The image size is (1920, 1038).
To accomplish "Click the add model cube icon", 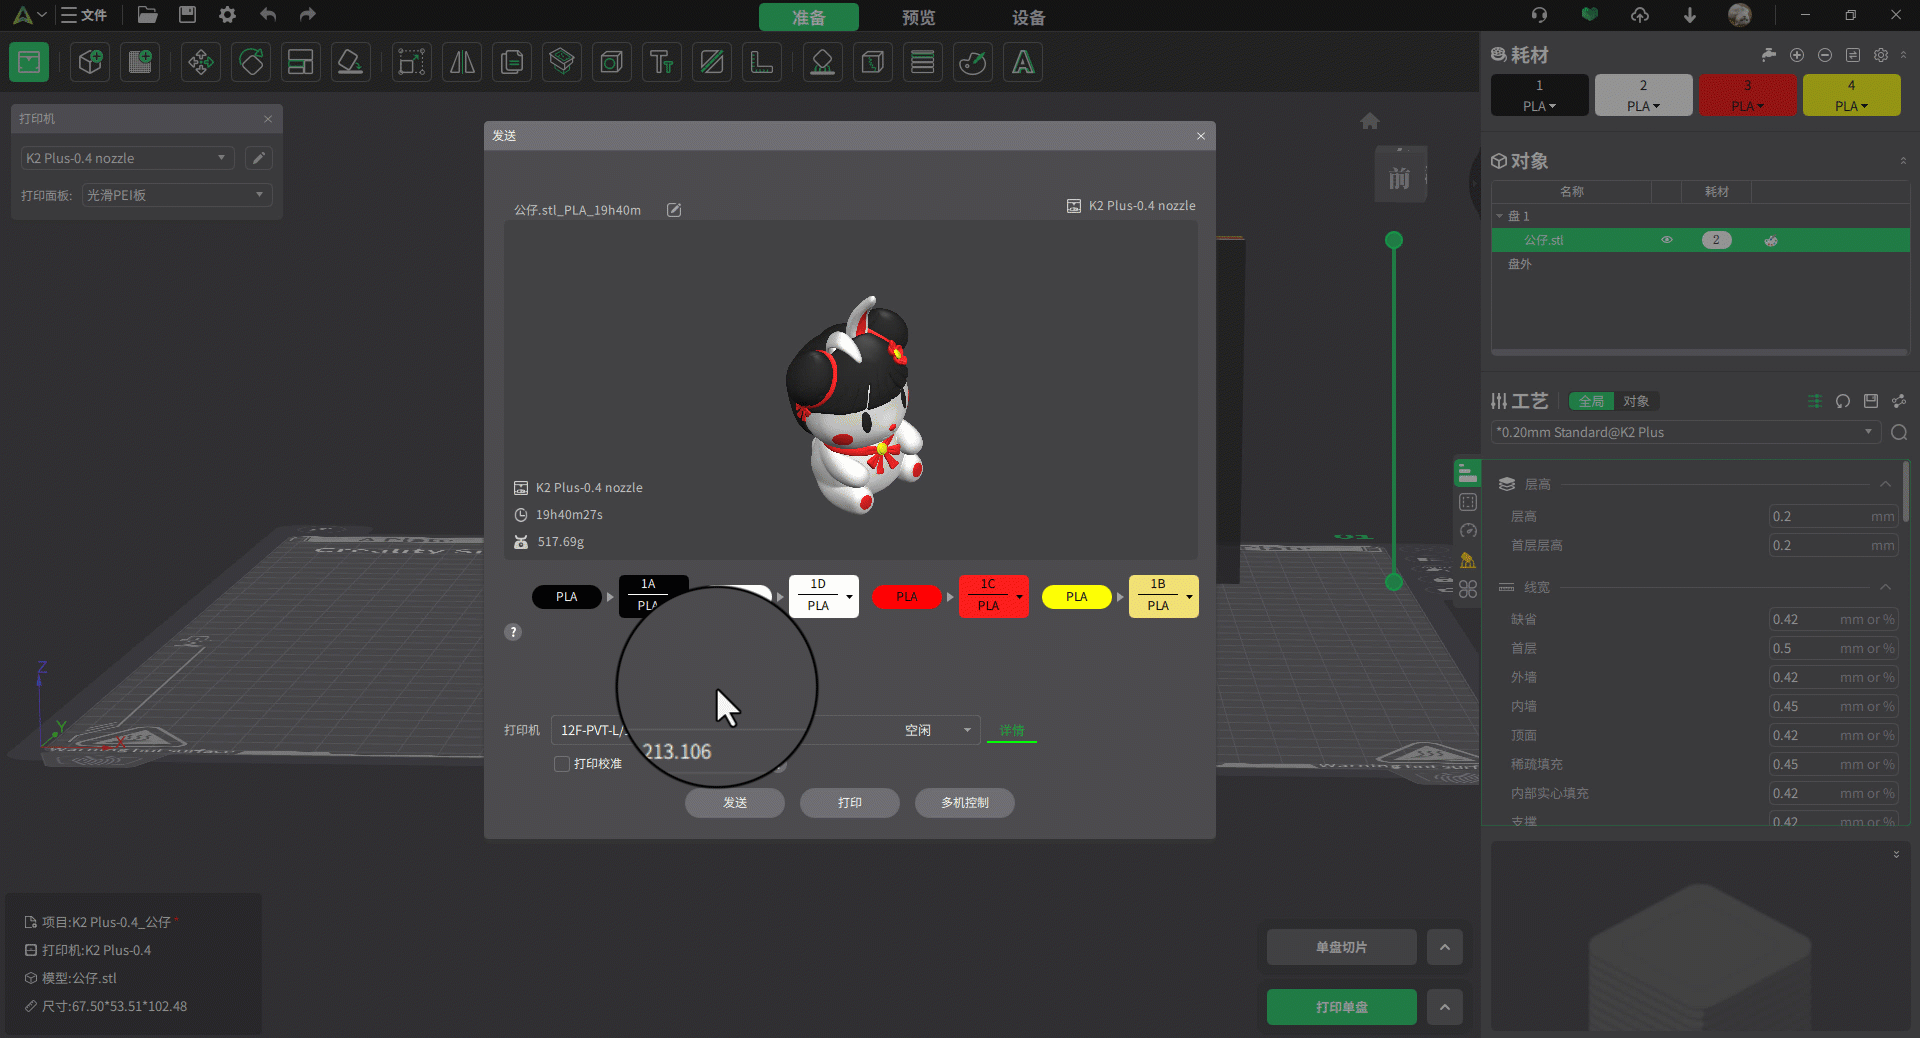I will 90,62.
